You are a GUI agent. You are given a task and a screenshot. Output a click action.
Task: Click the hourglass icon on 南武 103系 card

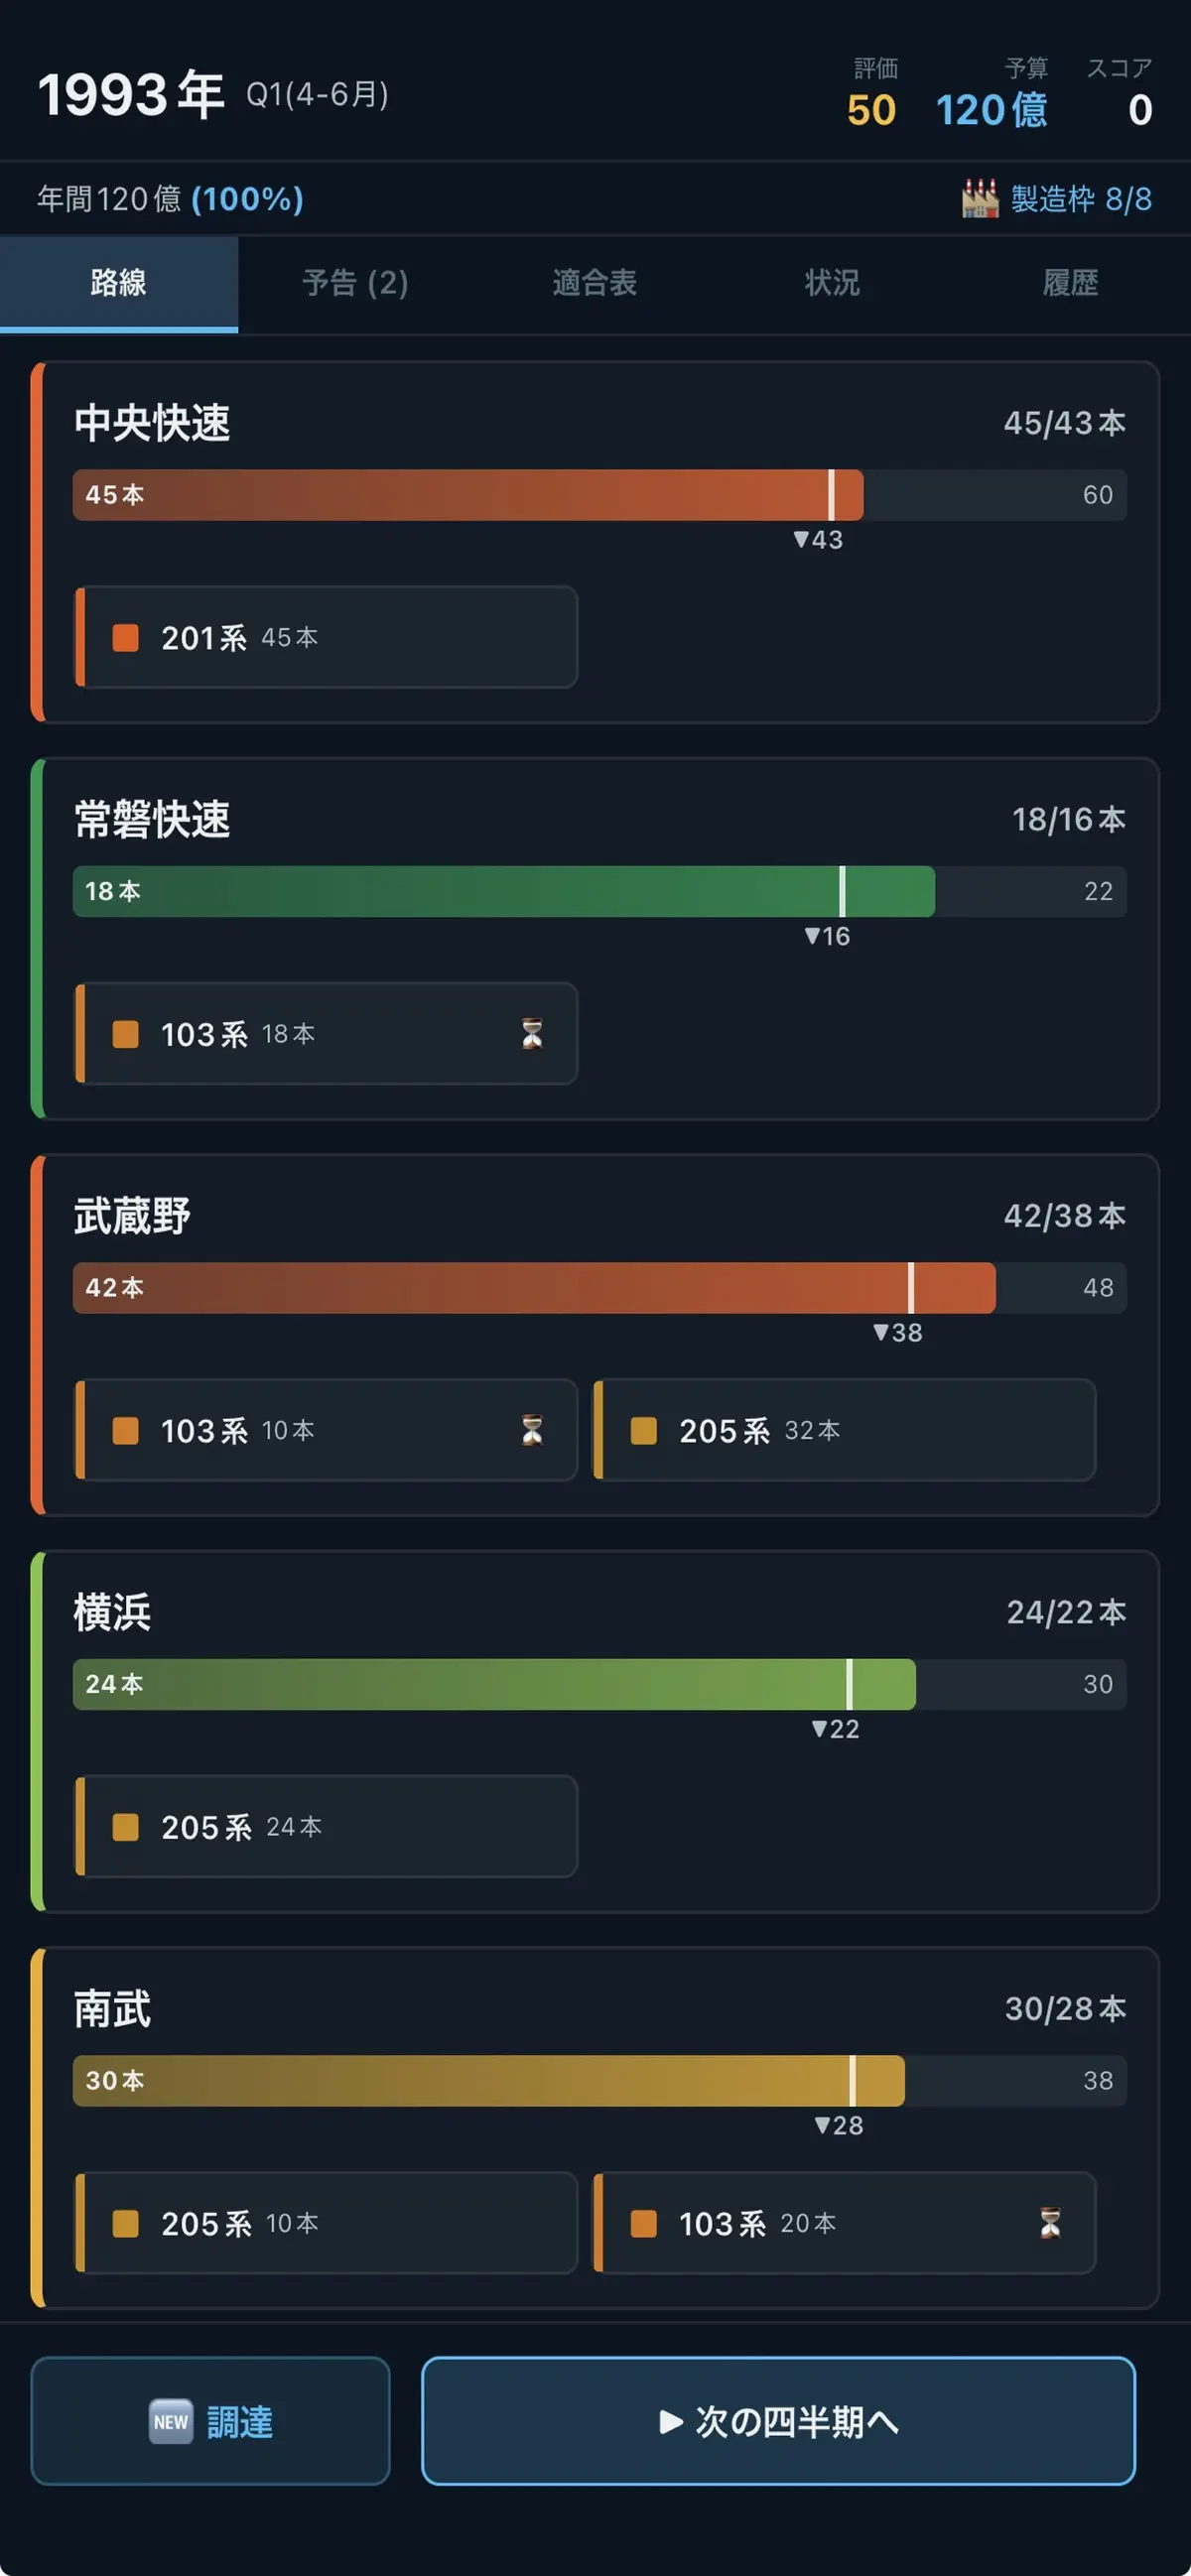point(1050,2222)
